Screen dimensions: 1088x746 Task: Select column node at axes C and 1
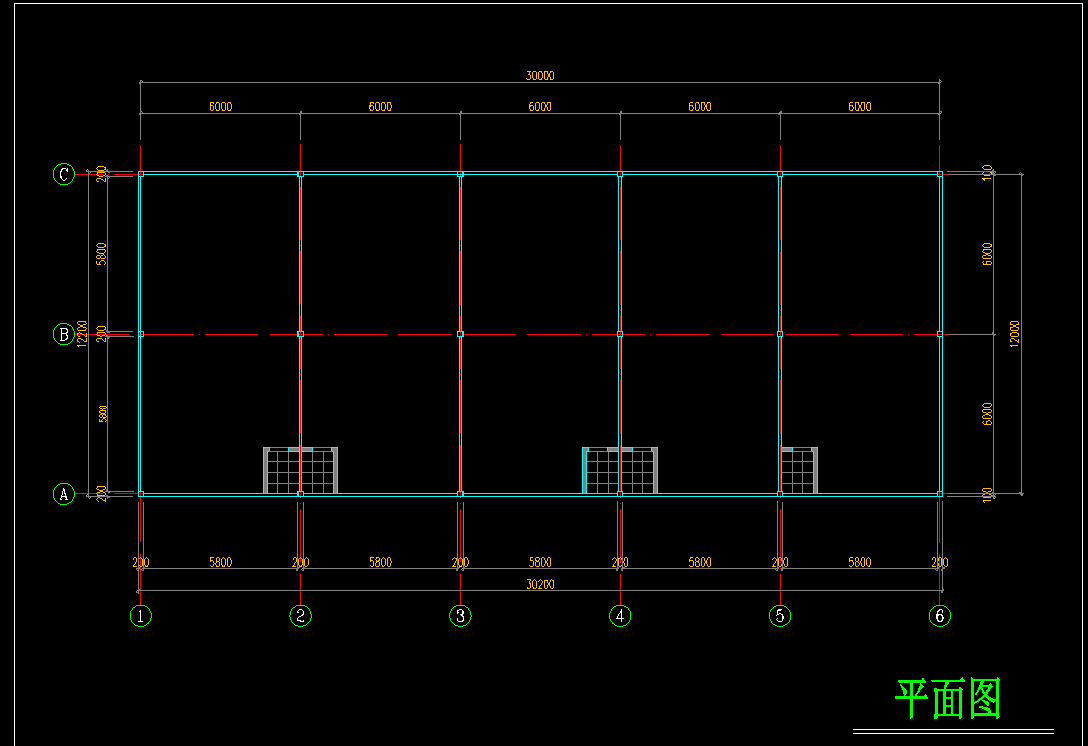coord(141,174)
